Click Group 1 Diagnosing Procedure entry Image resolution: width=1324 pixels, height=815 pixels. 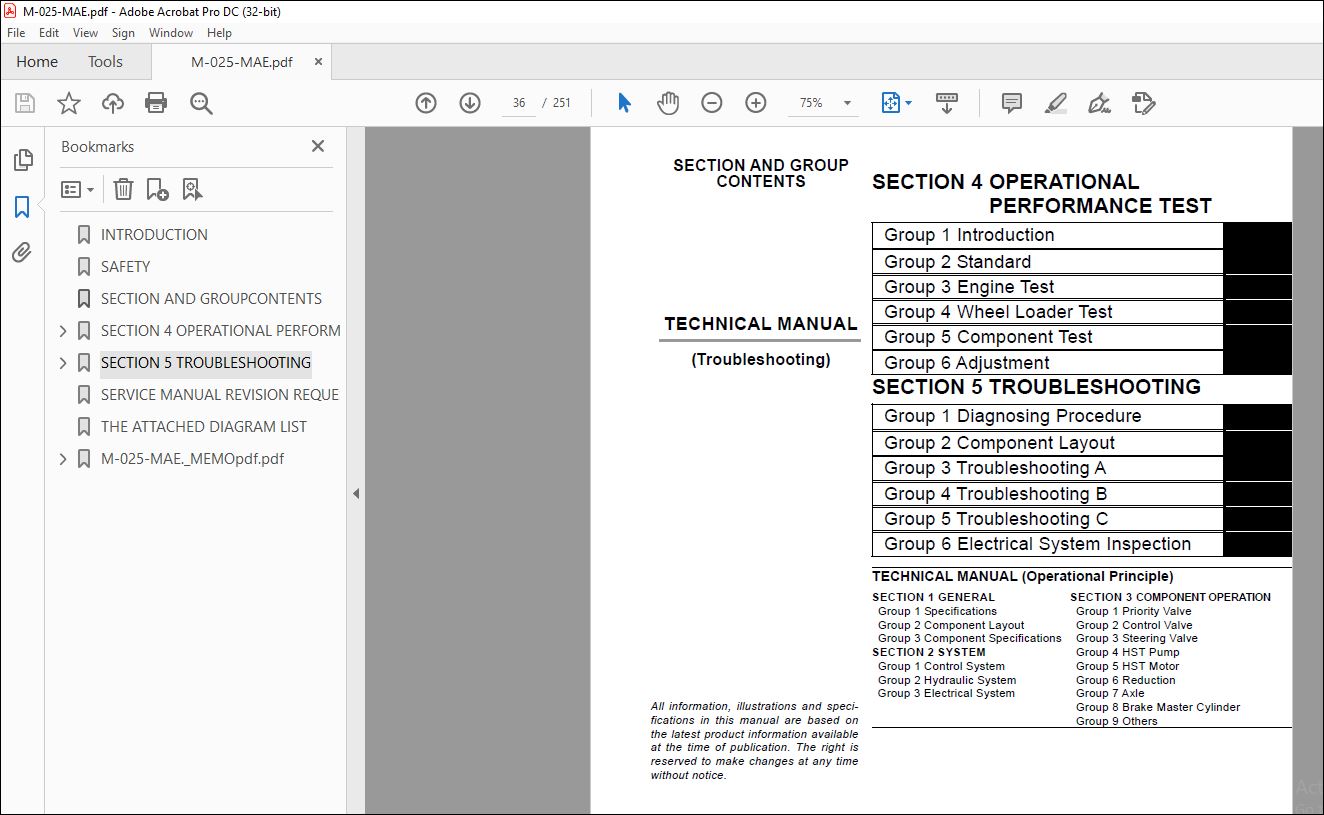point(1012,416)
